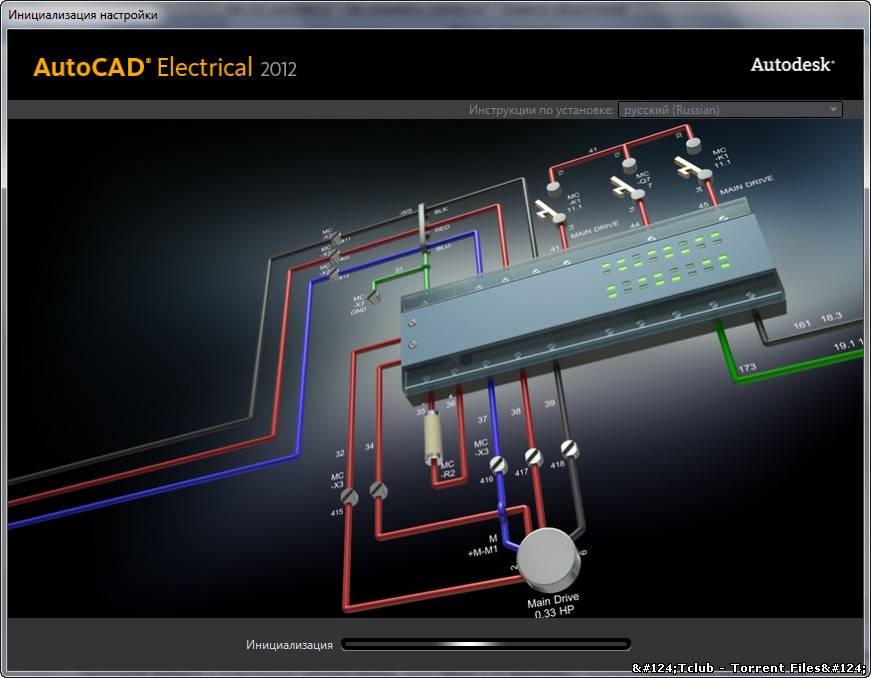The width and height of the screenshot is (871, 678).
Task: Click the Tclub Torrent Files watermark text
Action: pyautogui.click(x=750, y=667)
